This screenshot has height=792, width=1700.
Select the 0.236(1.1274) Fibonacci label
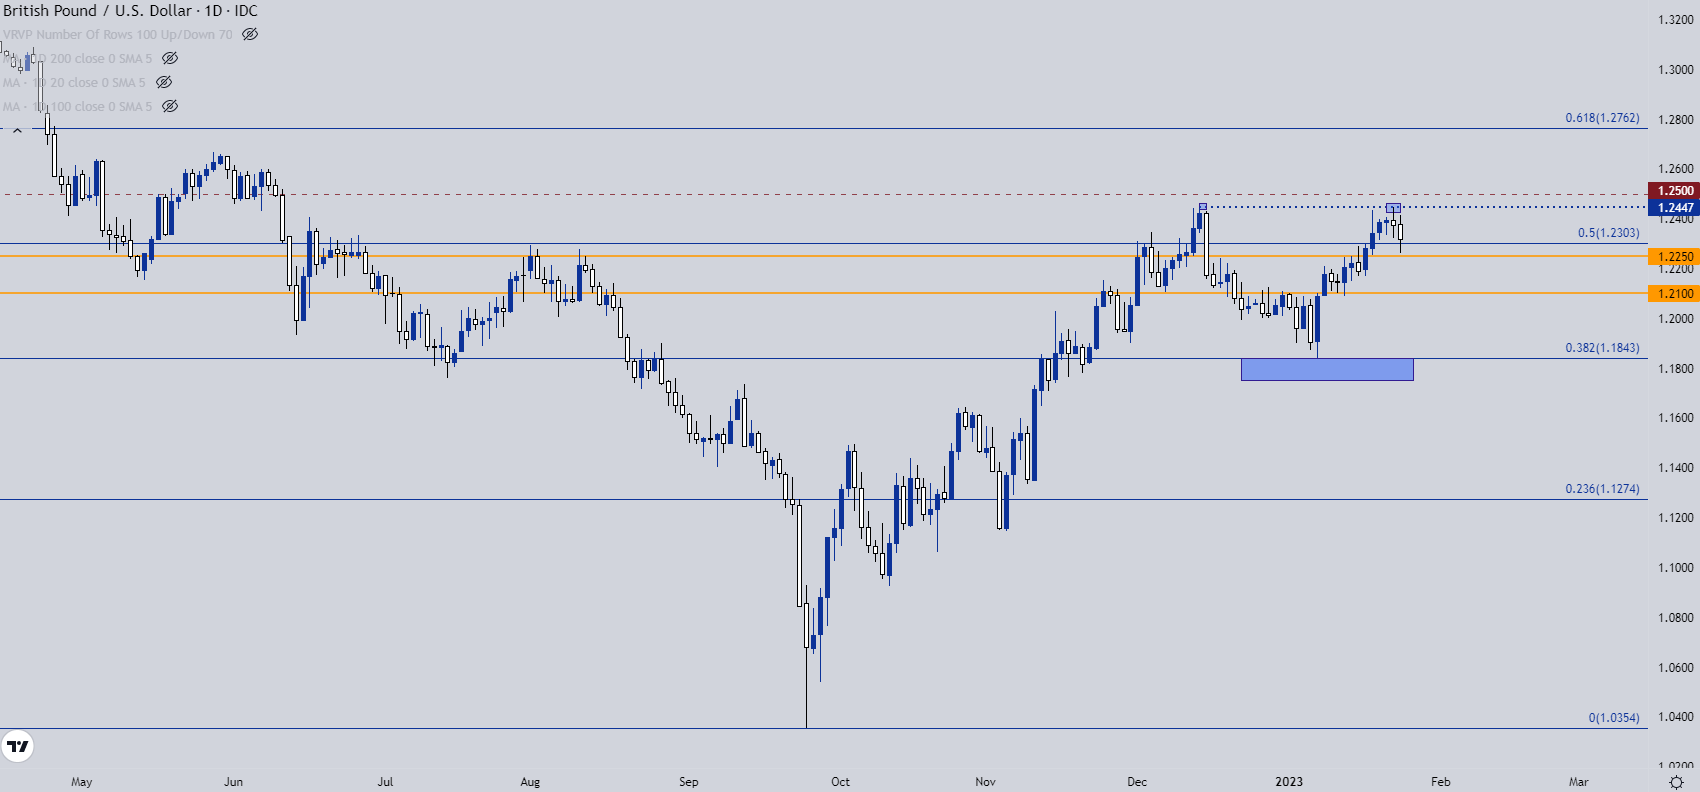tap(1602, 489)
